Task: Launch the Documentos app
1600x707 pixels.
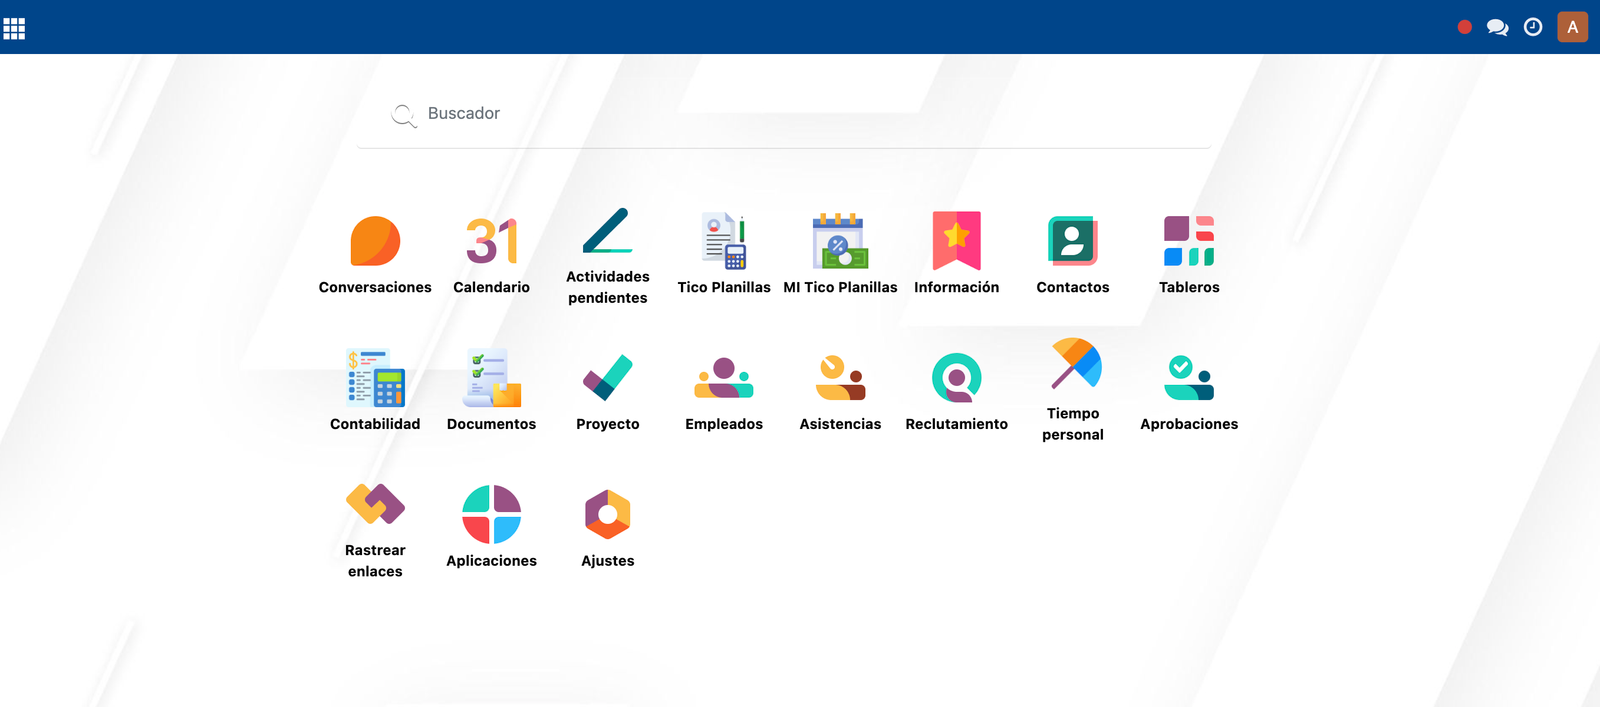Action: pyautogui.click(x=491, y=379)
